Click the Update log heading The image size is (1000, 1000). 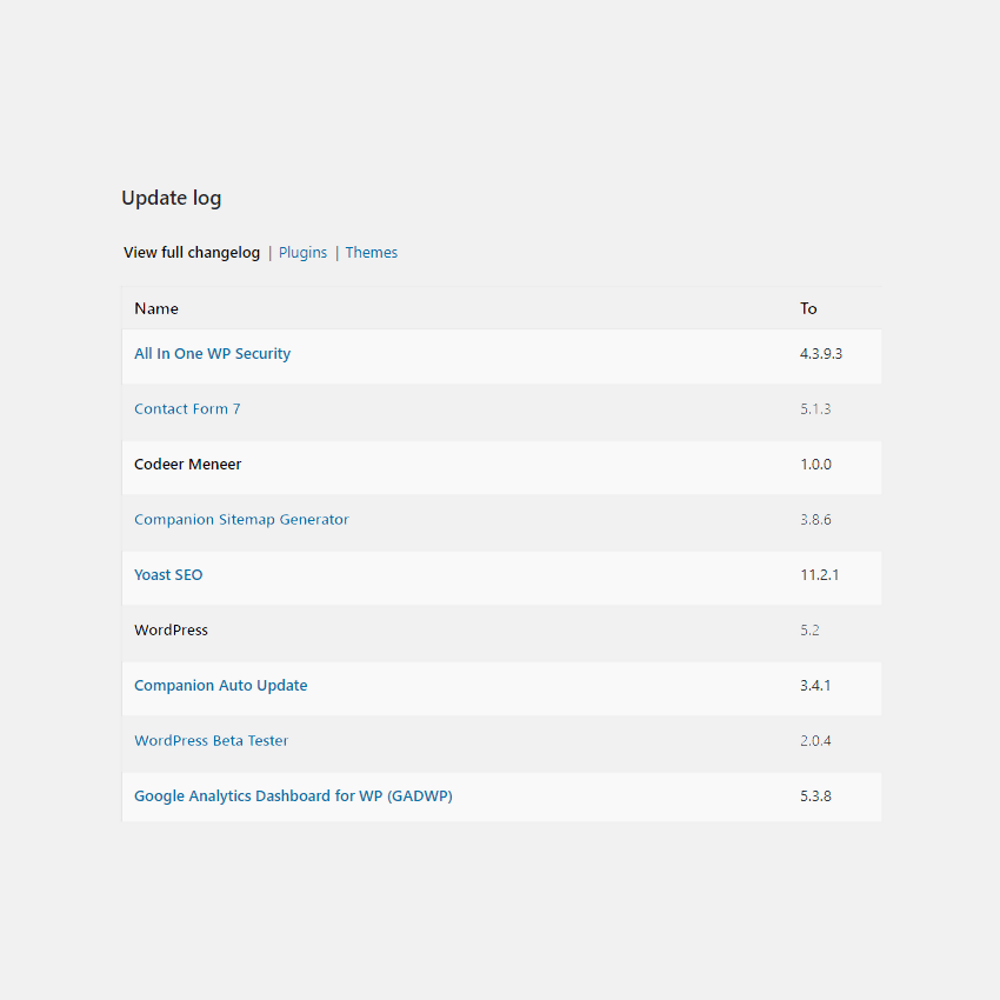point(171,198)
